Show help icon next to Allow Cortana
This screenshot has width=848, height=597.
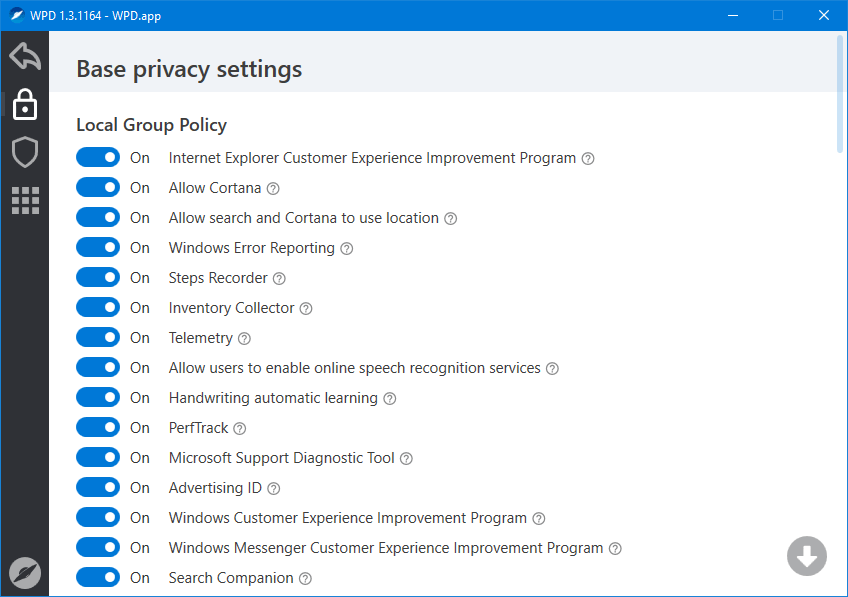click(273, 189)
